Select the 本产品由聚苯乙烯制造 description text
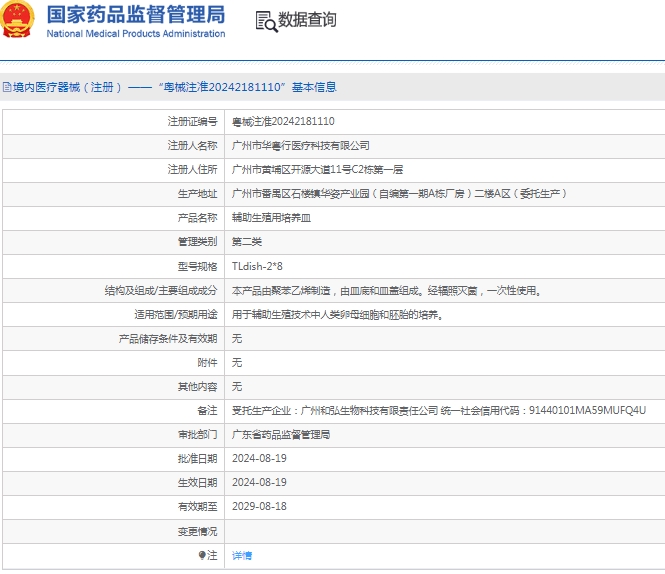The image size is (665, 574). 387,291
